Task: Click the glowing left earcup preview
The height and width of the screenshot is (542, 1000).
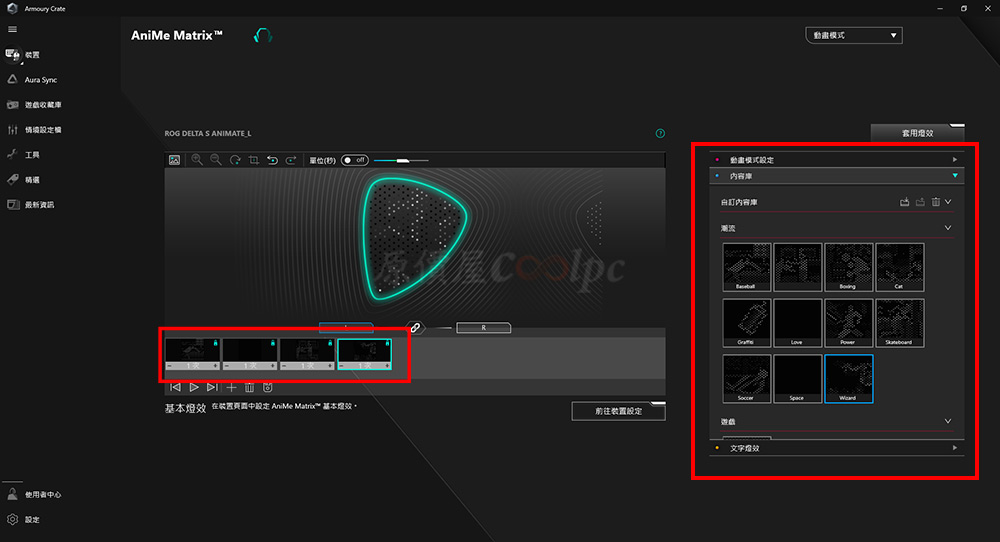Action: 414,238
